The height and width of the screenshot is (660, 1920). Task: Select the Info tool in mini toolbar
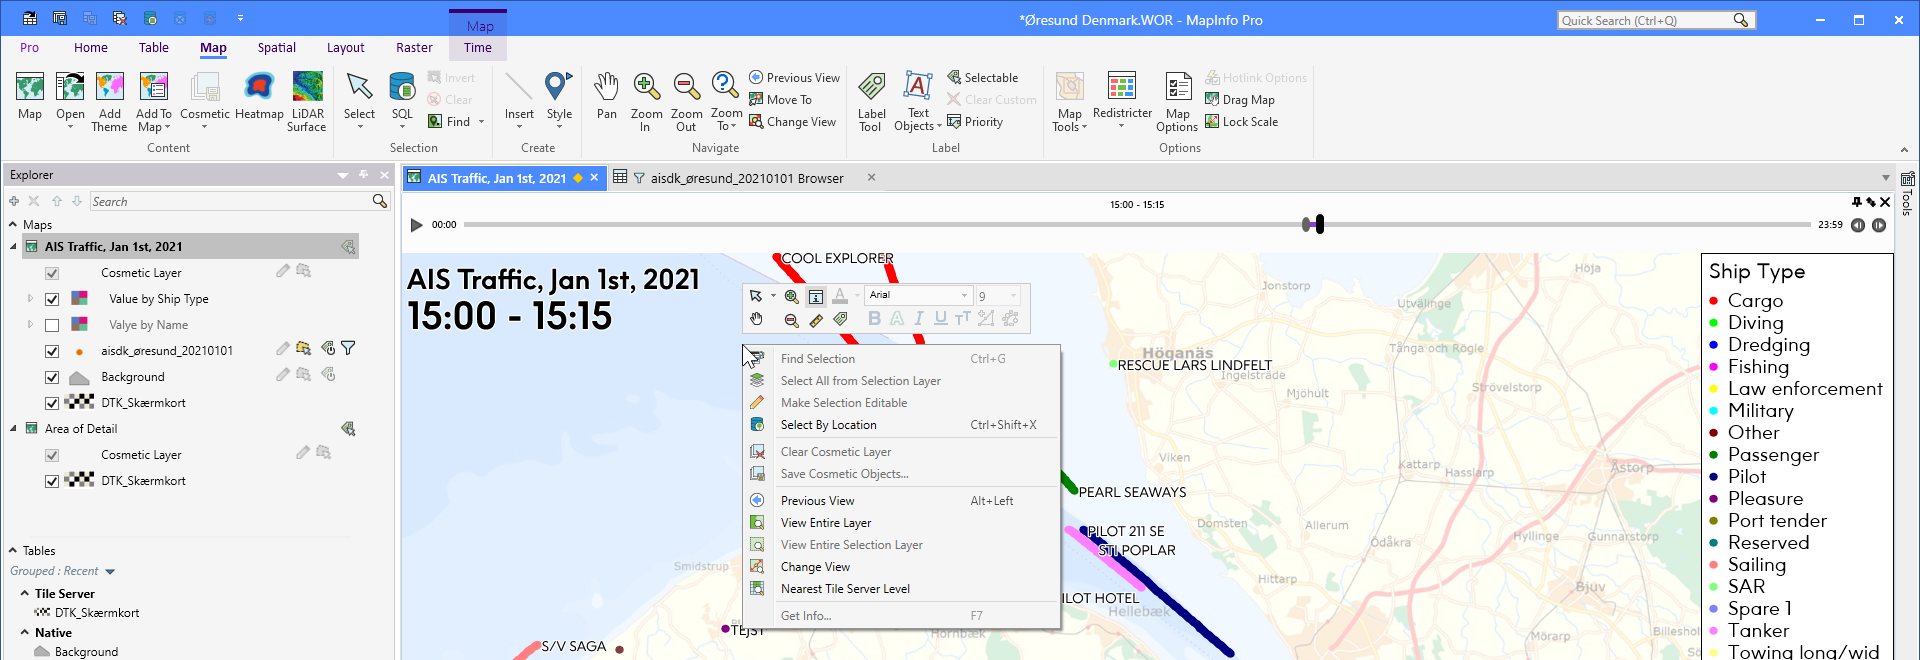[816, 296]
